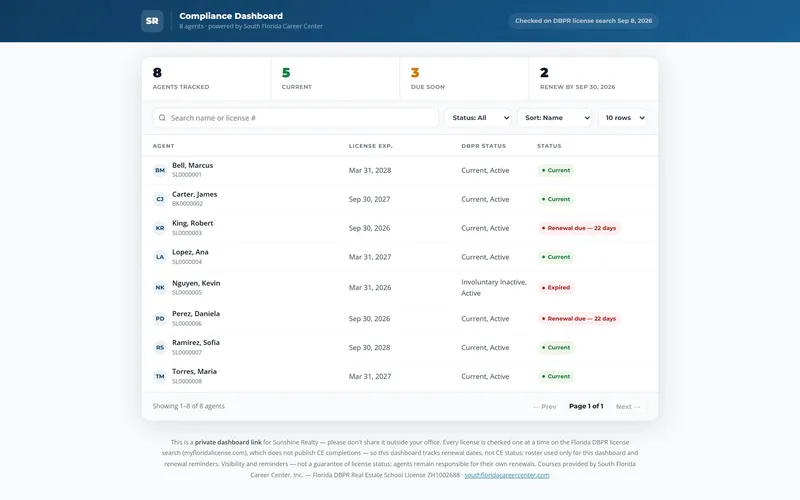
Task: Click Robert King's KR avatar
Action: click(x=160, y=228)
